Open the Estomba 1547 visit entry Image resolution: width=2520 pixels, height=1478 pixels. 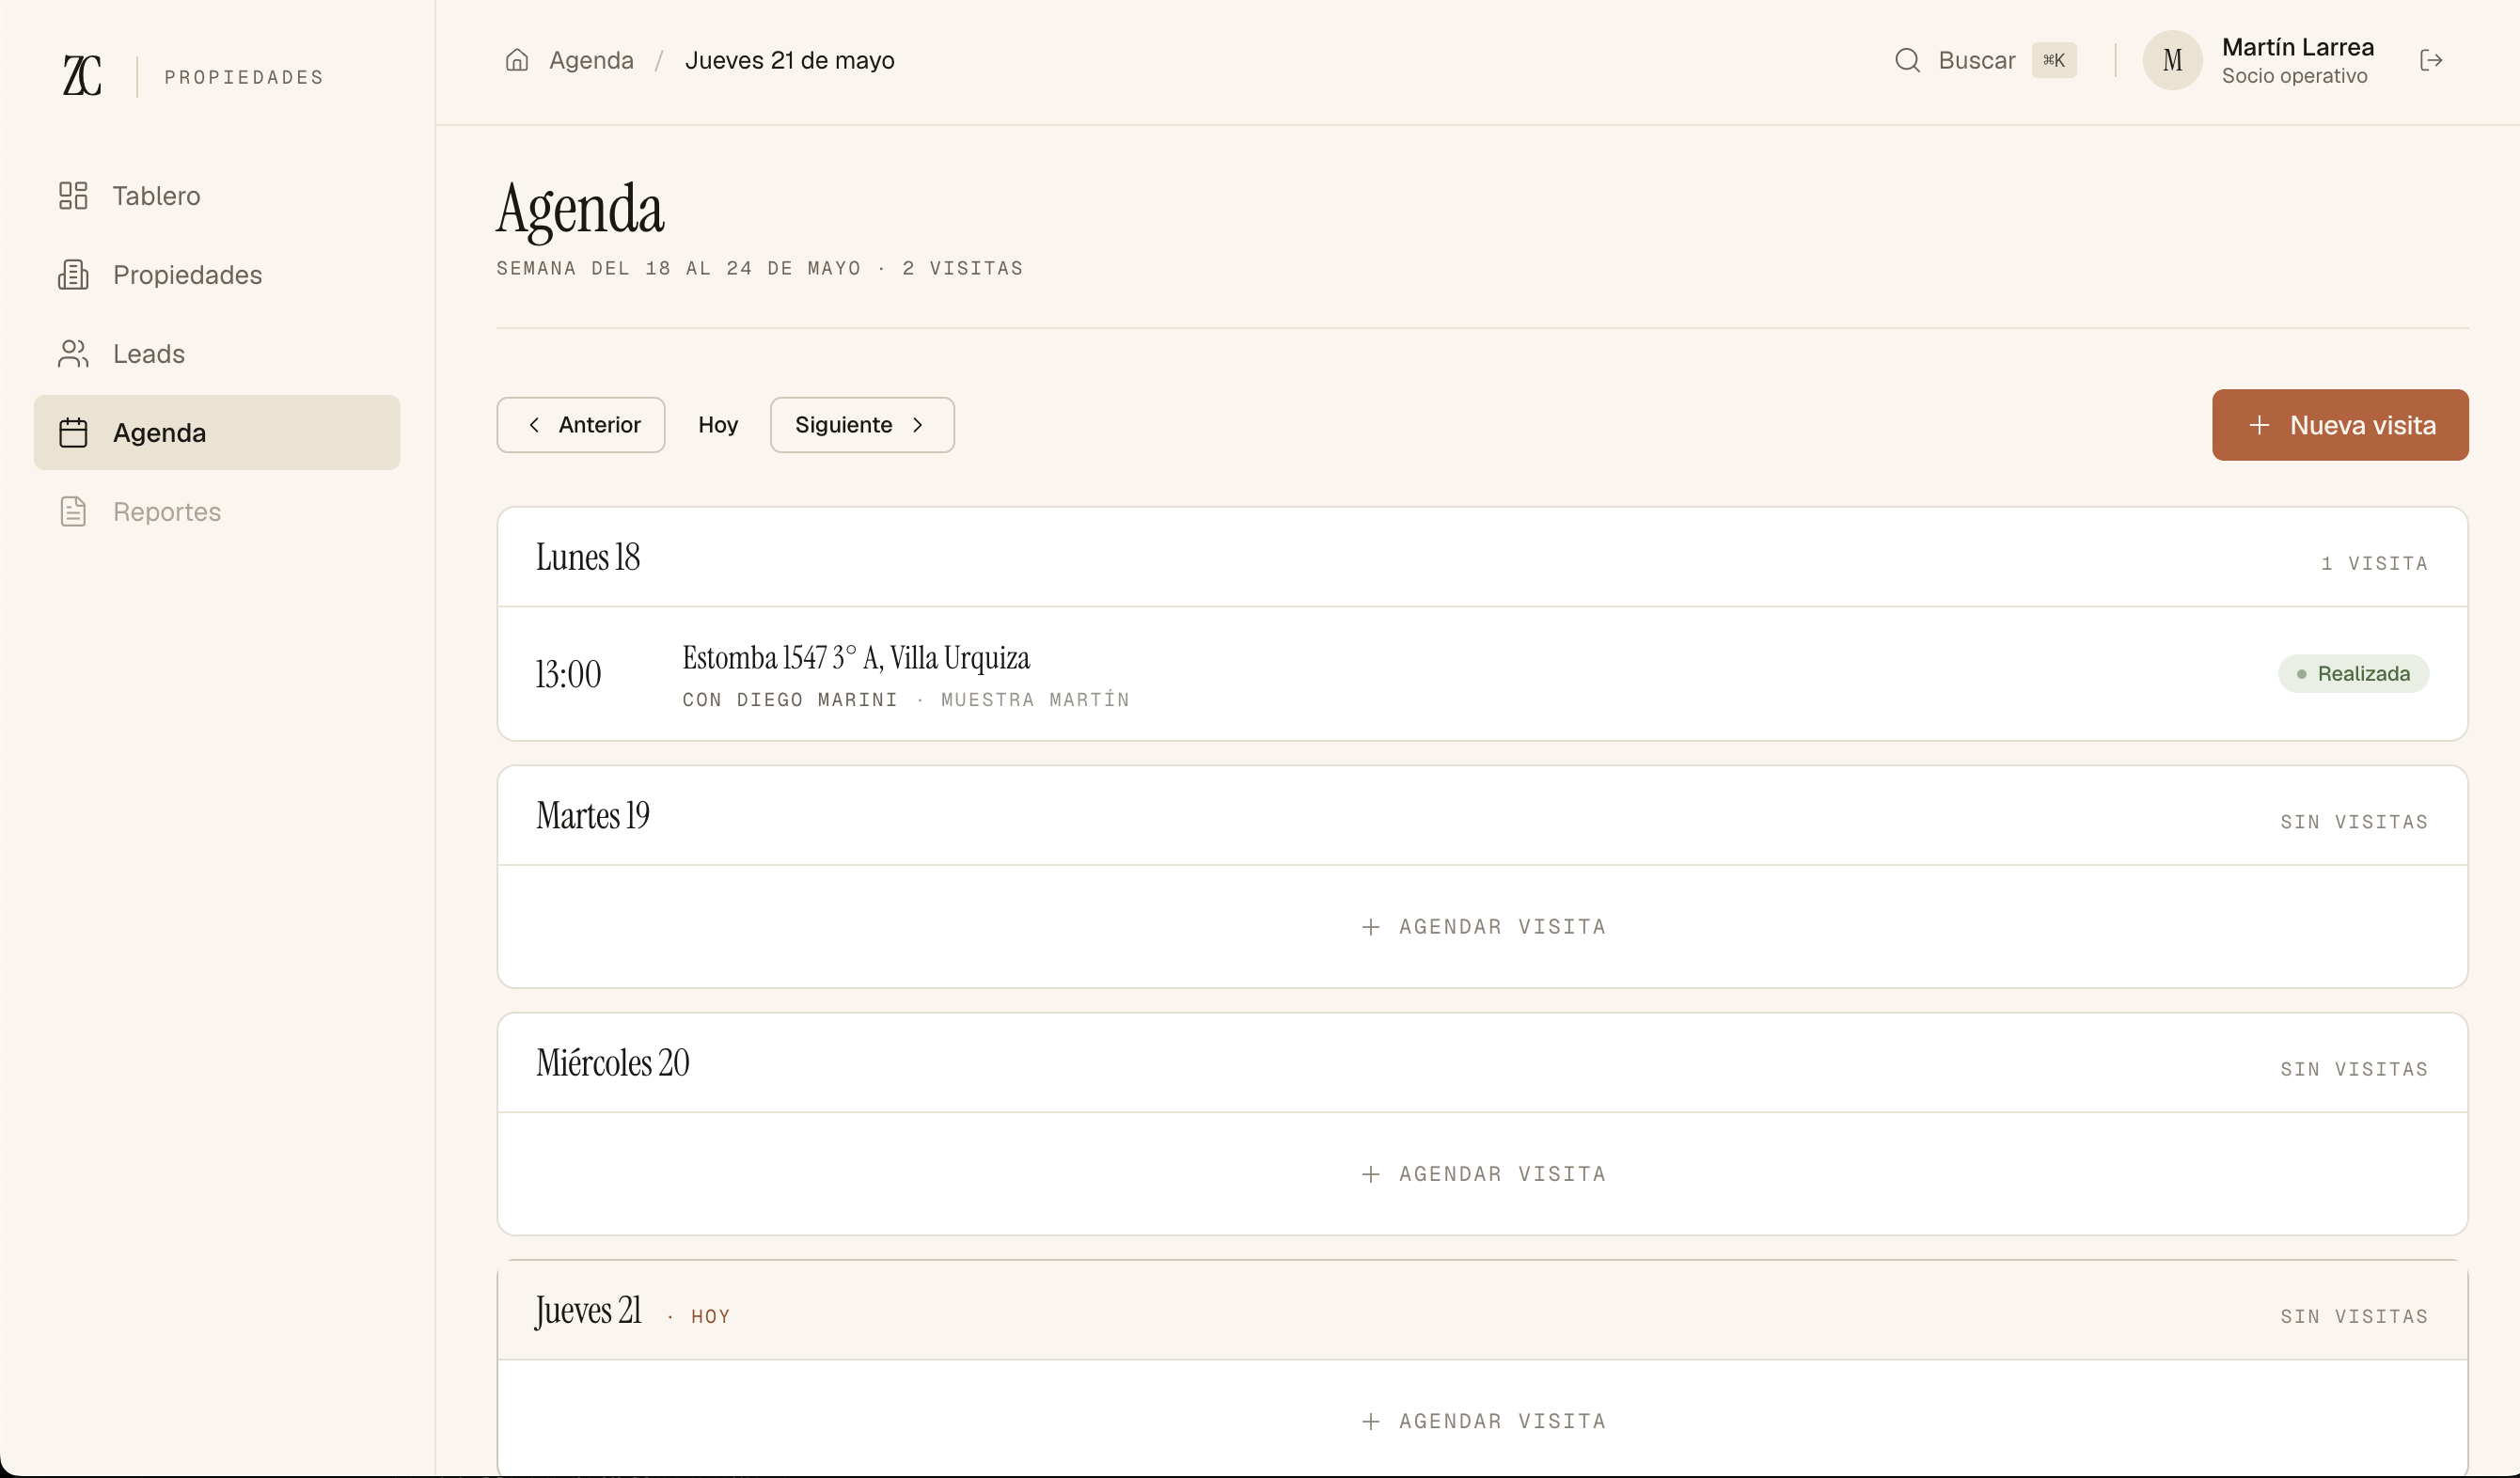1482,674
